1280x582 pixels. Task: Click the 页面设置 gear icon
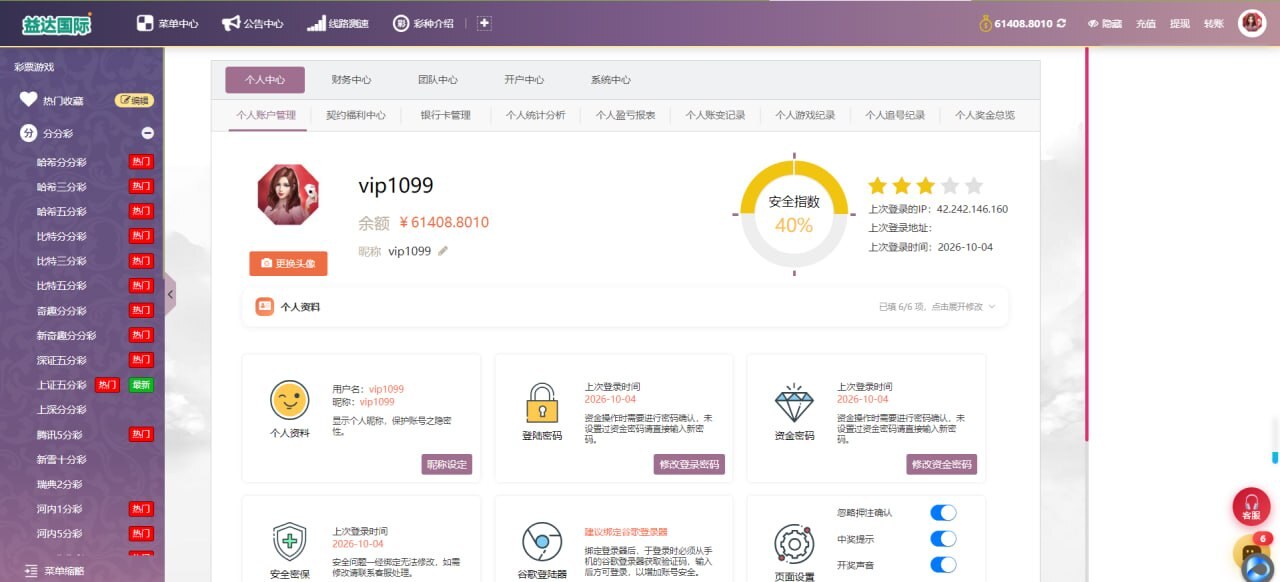pyautogui.click(x=794, y=544)
